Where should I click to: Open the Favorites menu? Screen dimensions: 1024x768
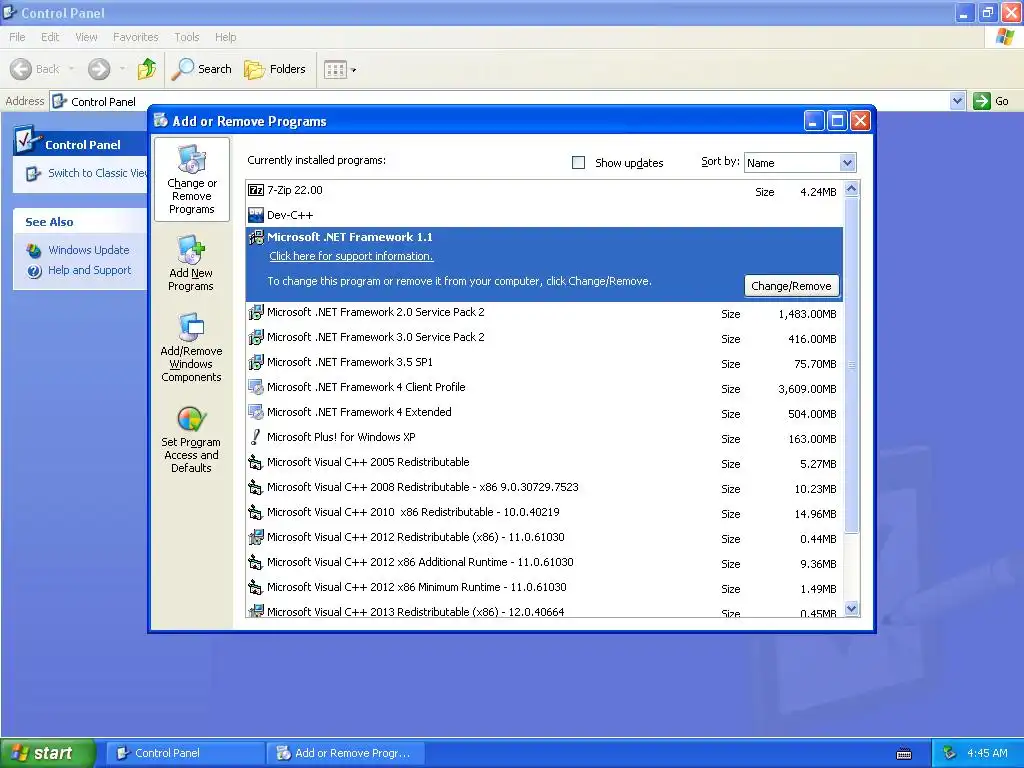[135, 37]
